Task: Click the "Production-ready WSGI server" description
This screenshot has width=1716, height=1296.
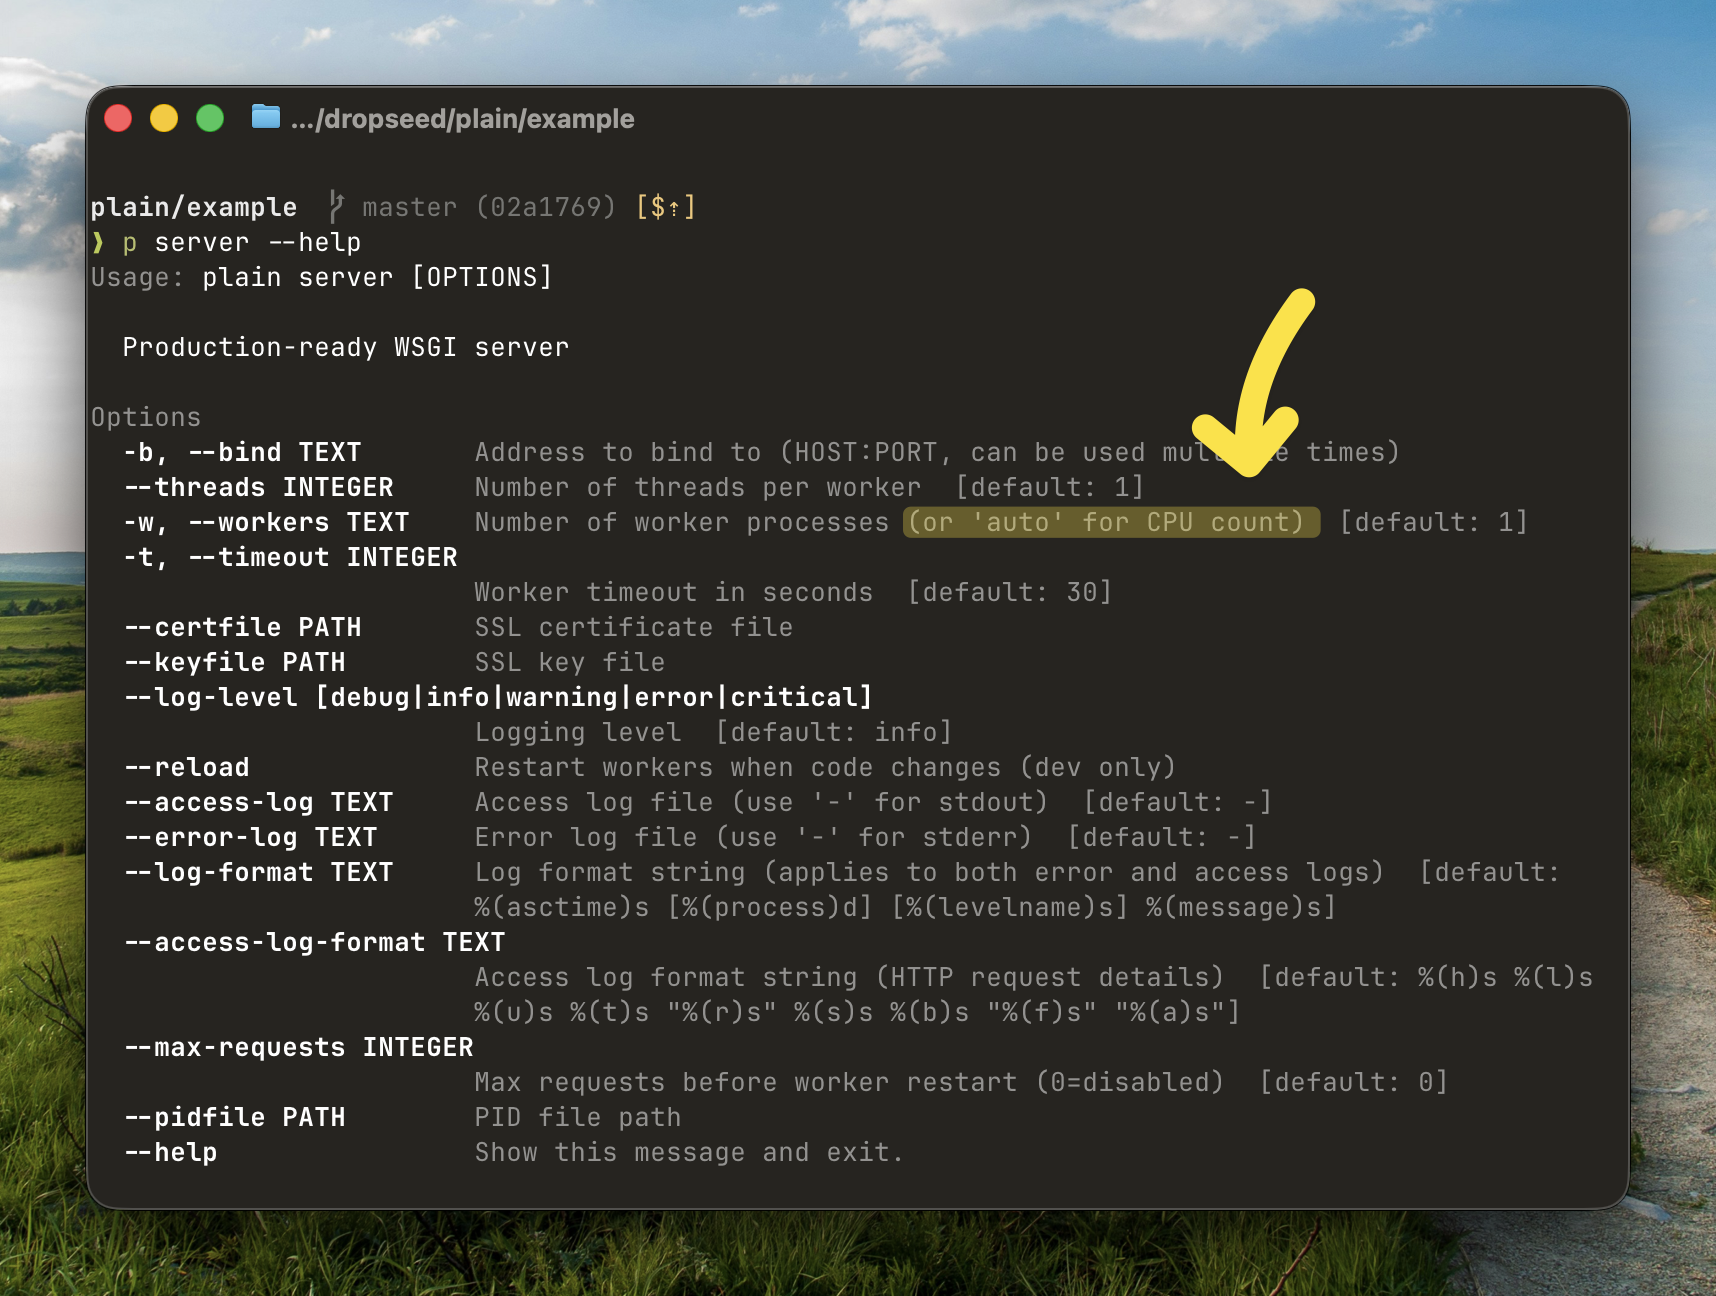Action: [345, 347]
